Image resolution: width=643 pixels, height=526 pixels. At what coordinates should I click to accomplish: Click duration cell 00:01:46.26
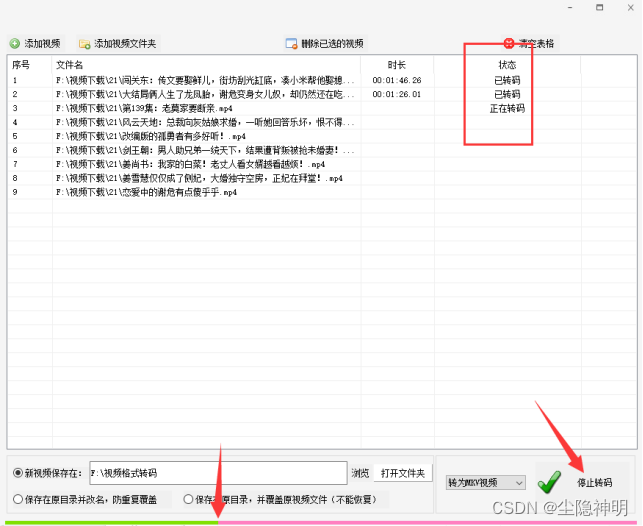(397, 80)
